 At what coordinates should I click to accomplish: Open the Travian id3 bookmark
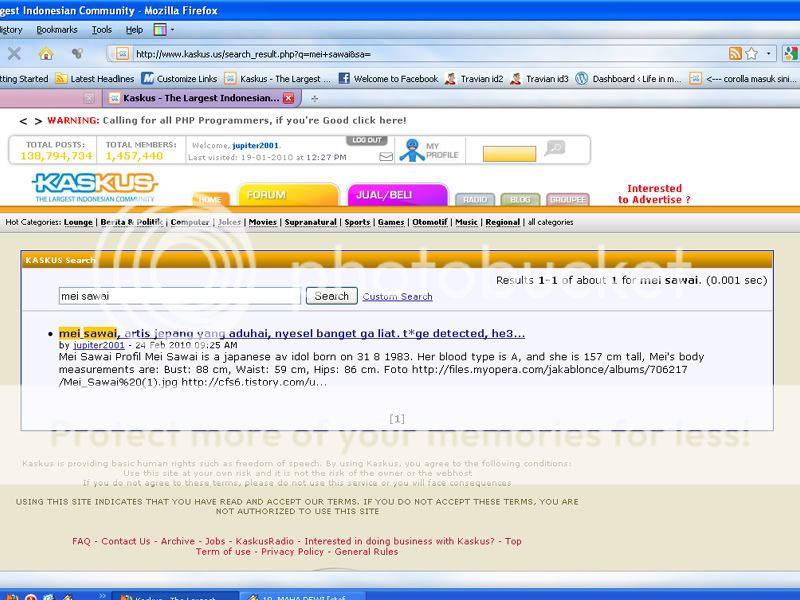pos(539,79)
